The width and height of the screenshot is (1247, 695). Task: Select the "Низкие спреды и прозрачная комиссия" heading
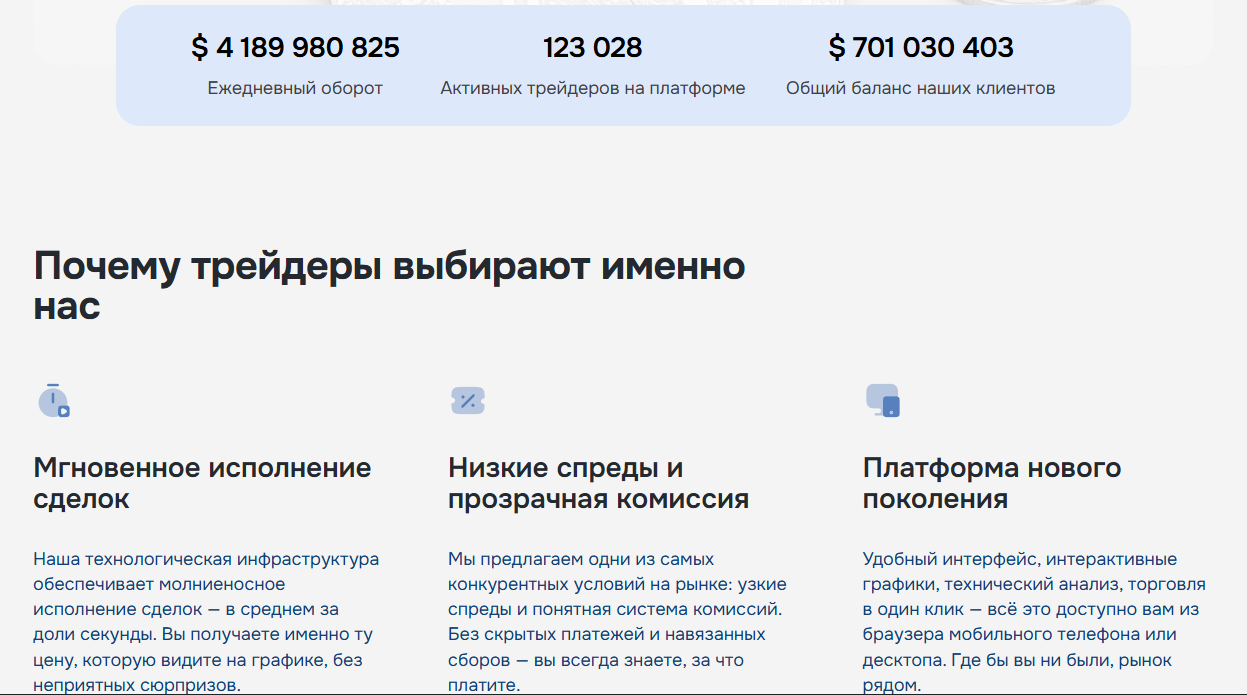[598, 483]
